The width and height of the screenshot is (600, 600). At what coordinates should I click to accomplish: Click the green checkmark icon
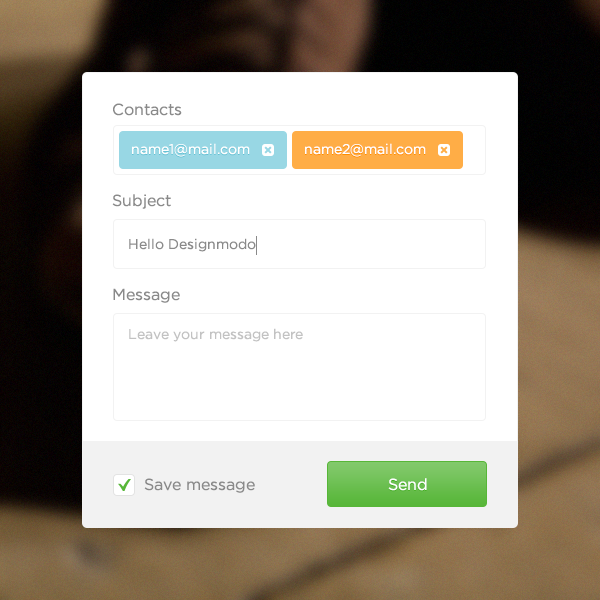pos(124,485)
